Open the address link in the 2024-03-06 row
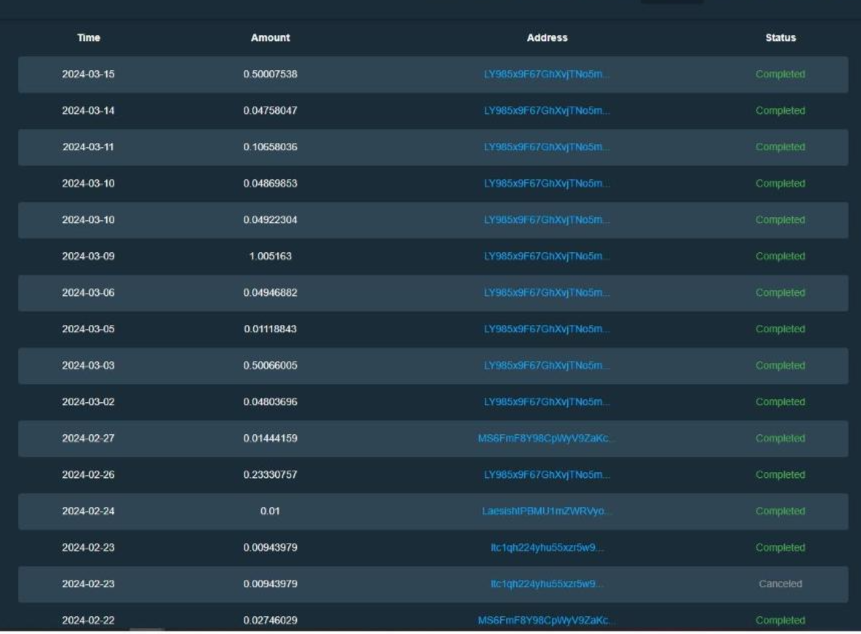This screenshot has width=861, height=634. click(546, 293)
